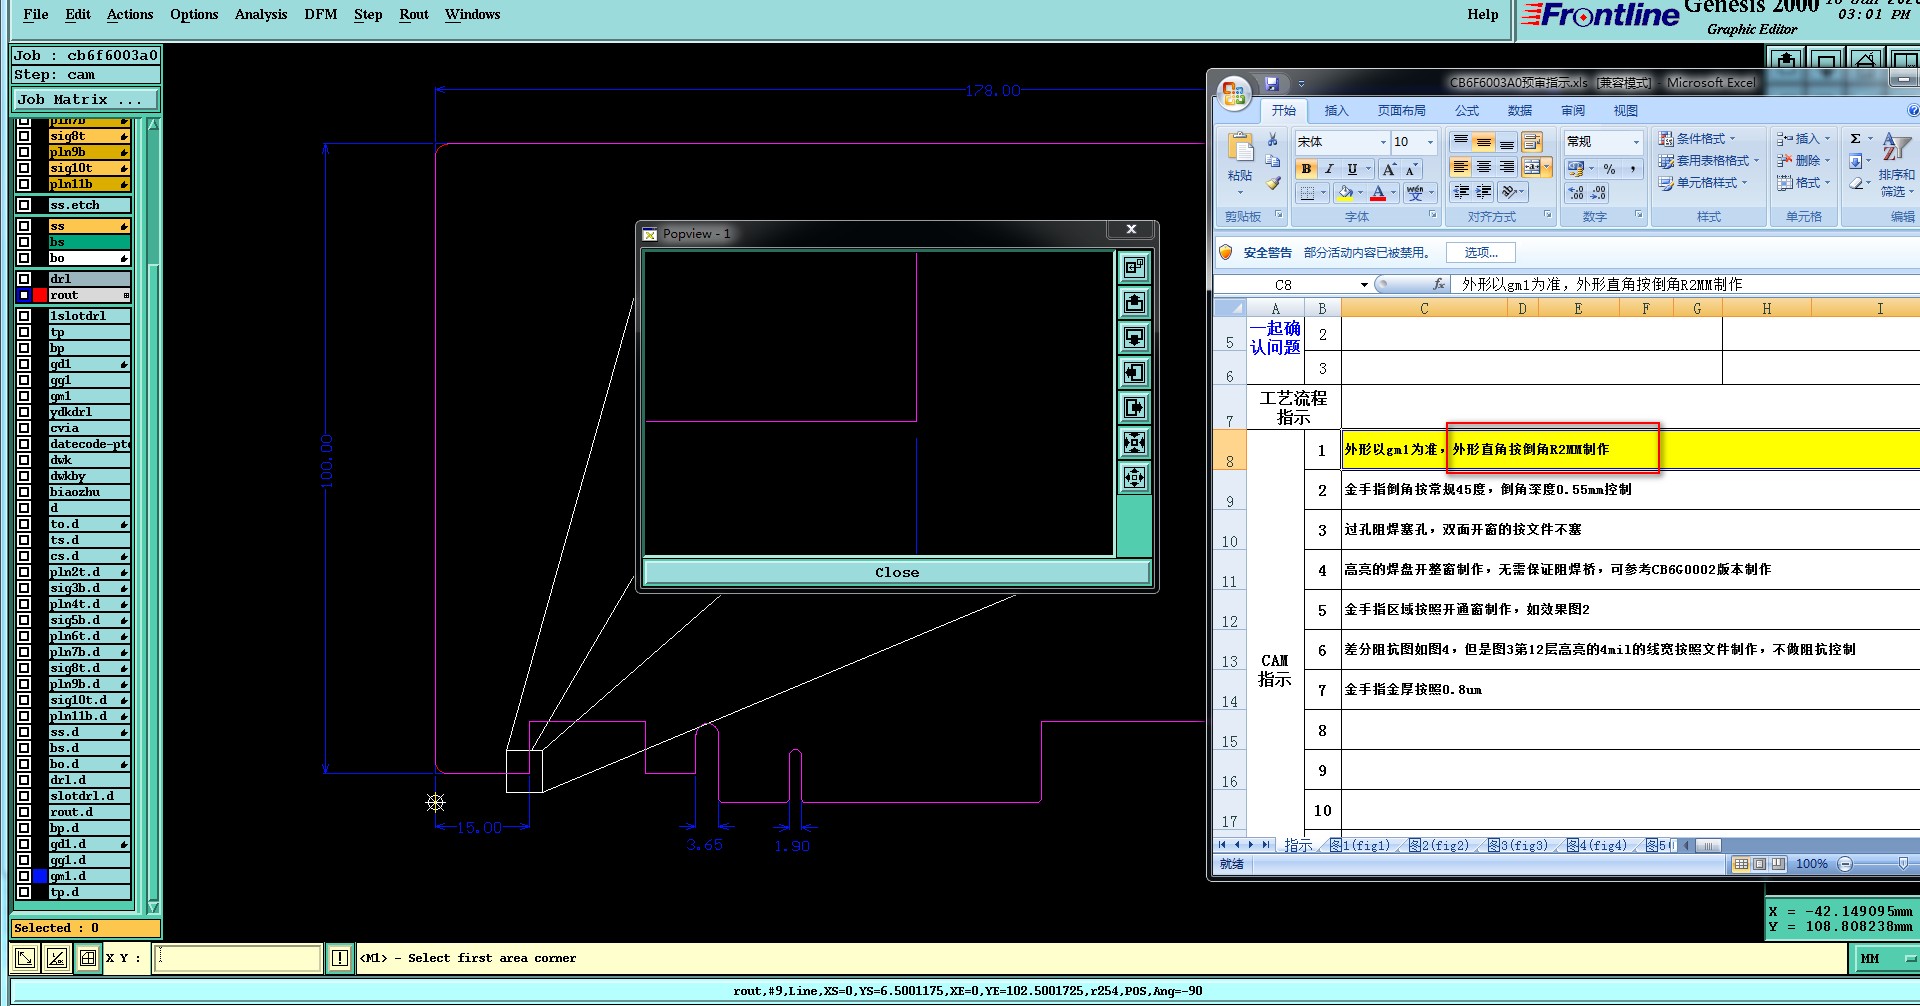Open the Analysis menu in Genesis
This screenshot has height=1006, width=1920.
pyautogui.click(x=260, y=14)
